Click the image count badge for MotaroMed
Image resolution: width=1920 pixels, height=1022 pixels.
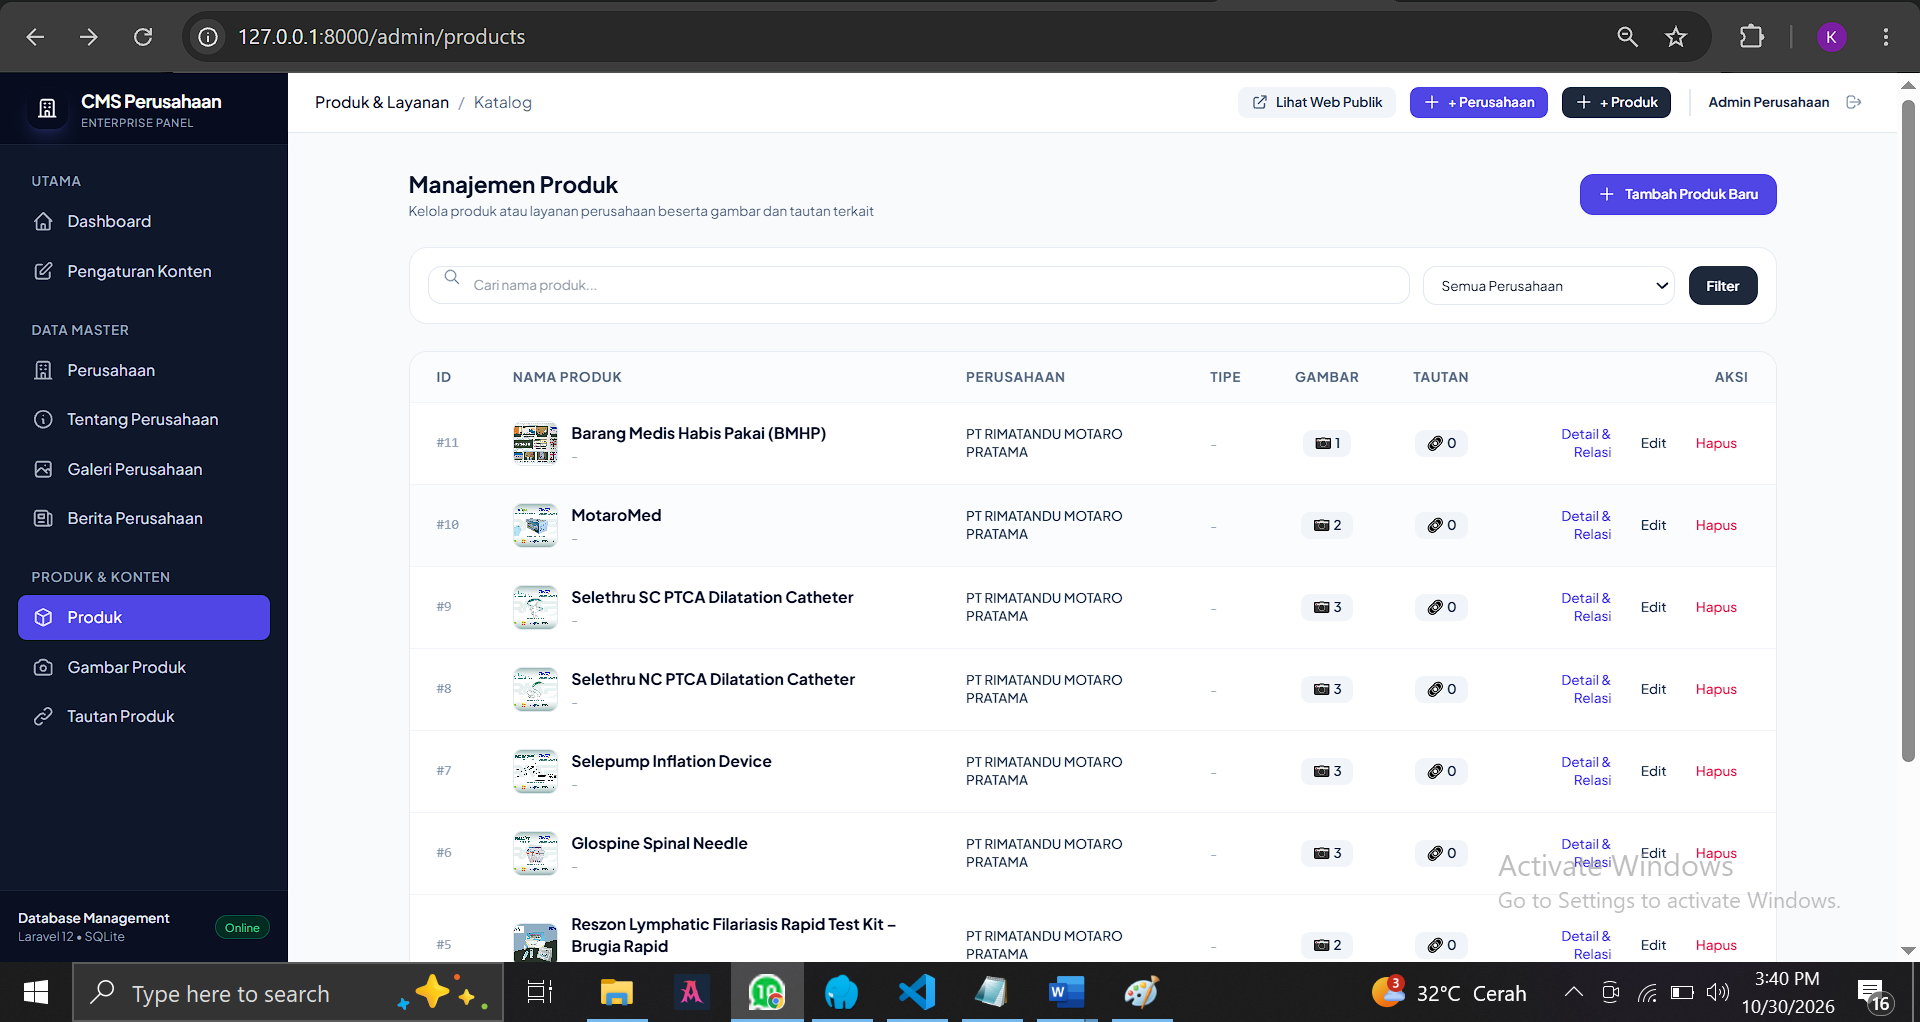(1327, 525)
